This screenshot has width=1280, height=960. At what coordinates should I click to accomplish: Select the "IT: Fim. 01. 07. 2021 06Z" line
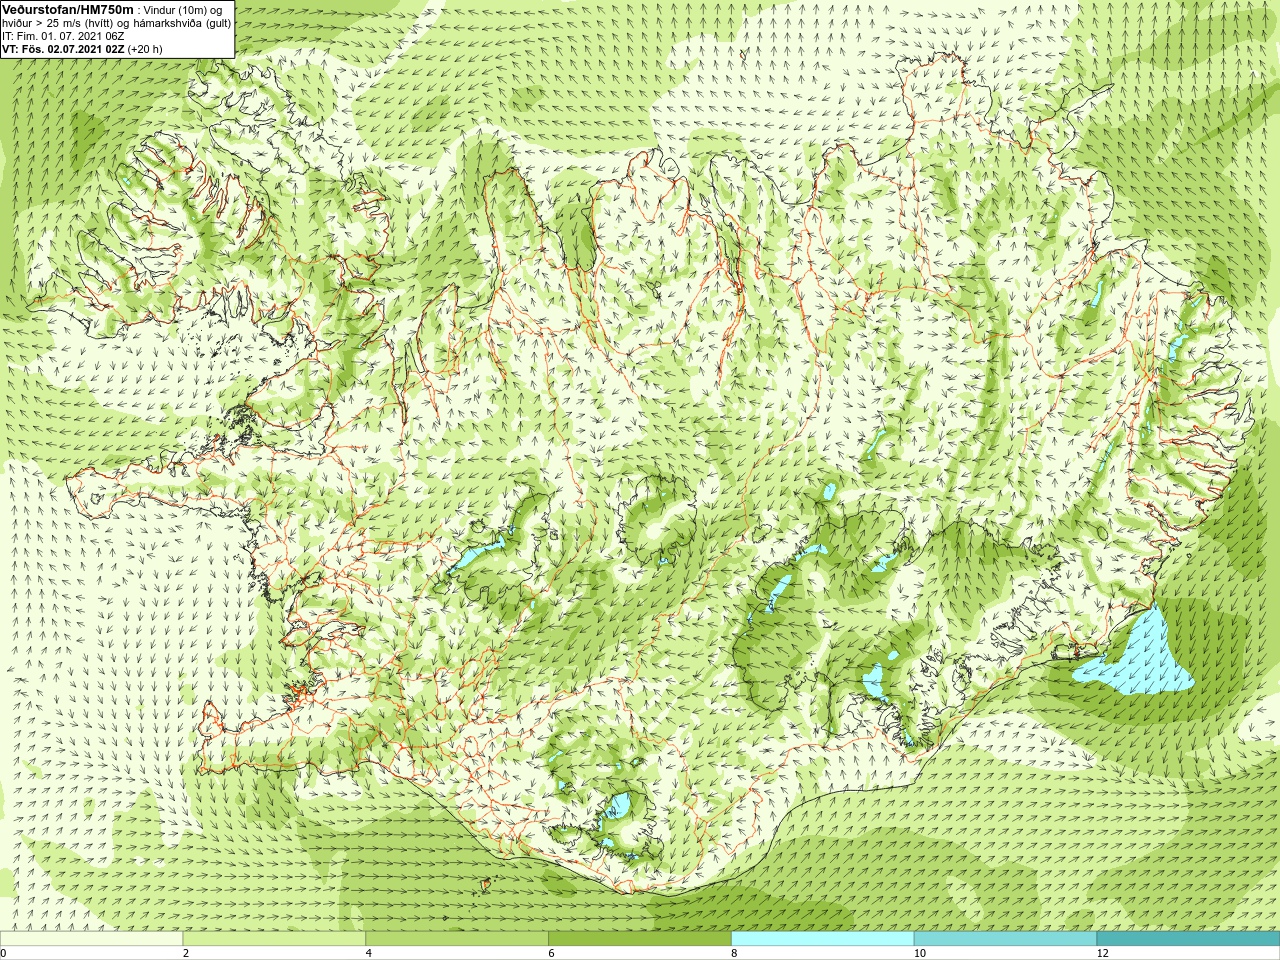click(63, 35)
